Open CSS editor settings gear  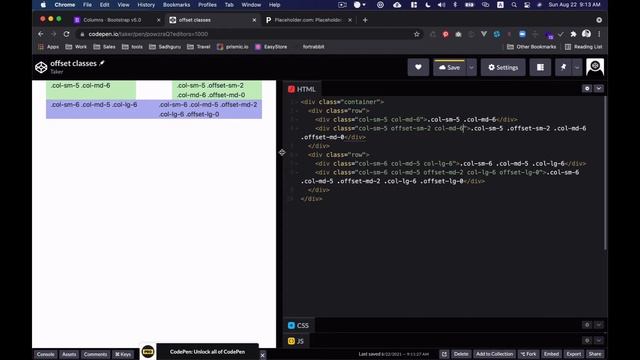(x=587, y=325)
